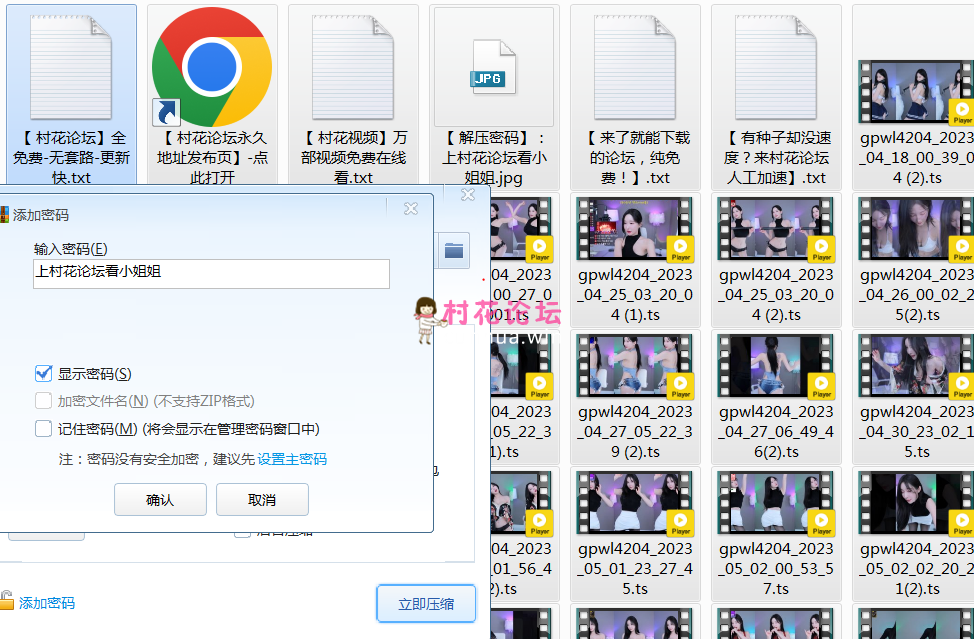Confirm the password with 确认 button
Image resolution: width=974 pixels, height=639 pixels.
(x=160, y=500)
